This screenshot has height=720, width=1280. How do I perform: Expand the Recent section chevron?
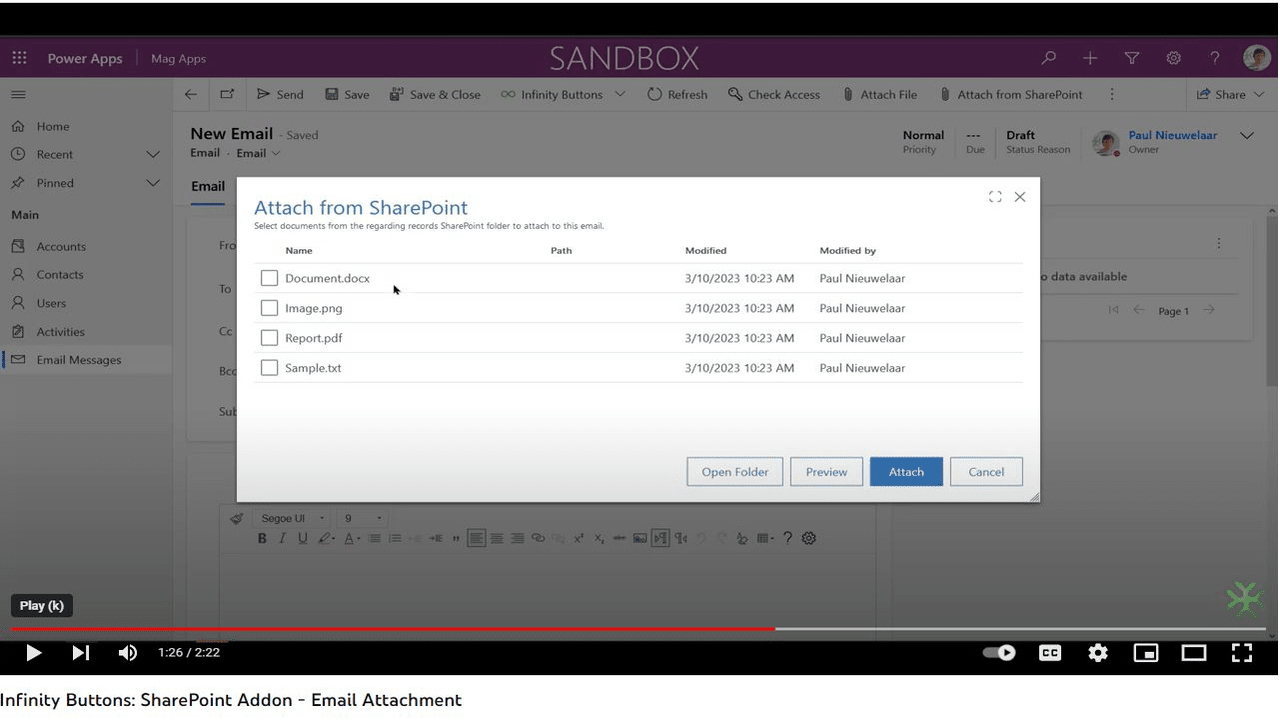click(x=153, y=154)
